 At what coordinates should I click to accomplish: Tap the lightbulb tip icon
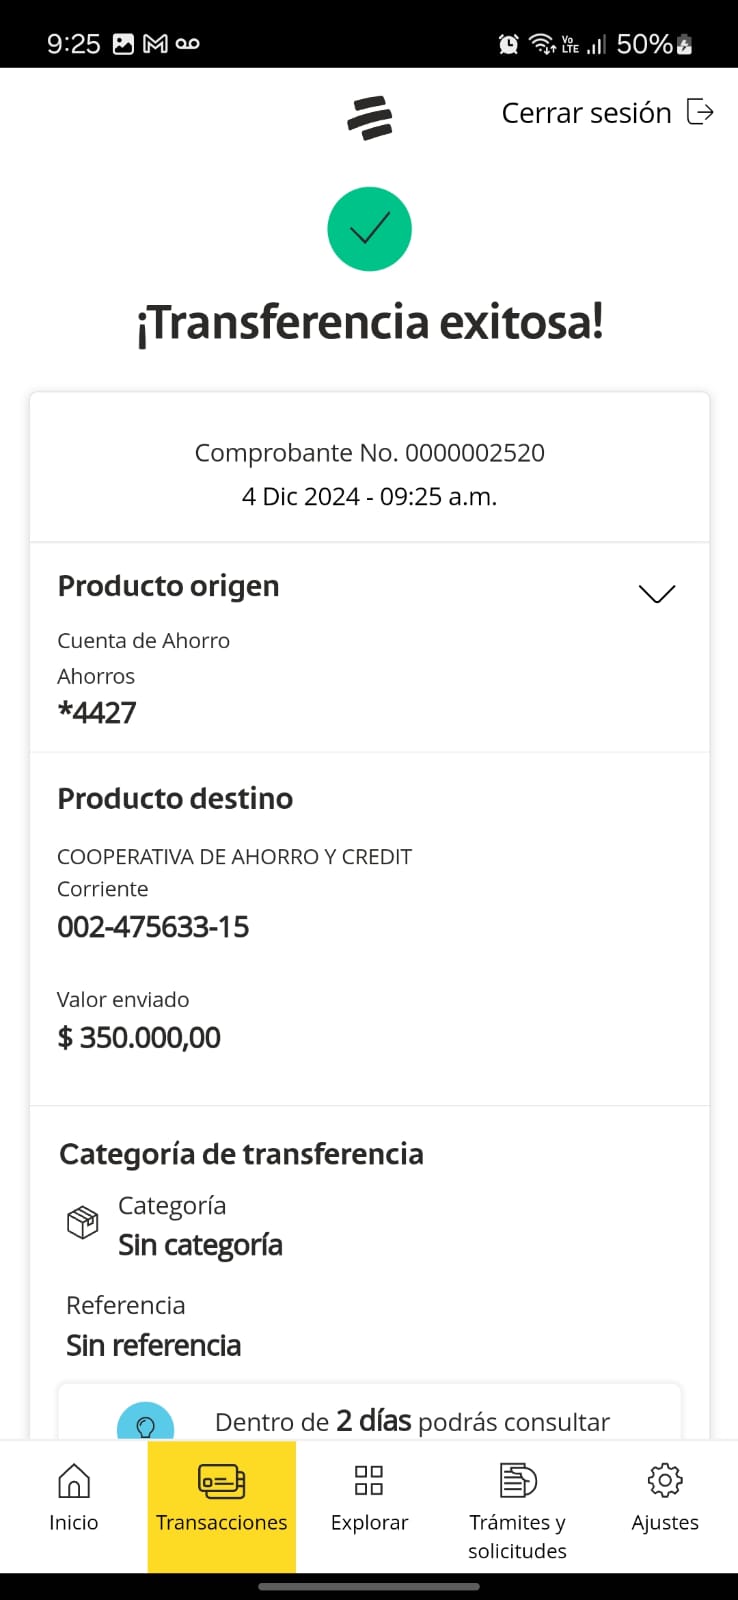pos(145,1424)
